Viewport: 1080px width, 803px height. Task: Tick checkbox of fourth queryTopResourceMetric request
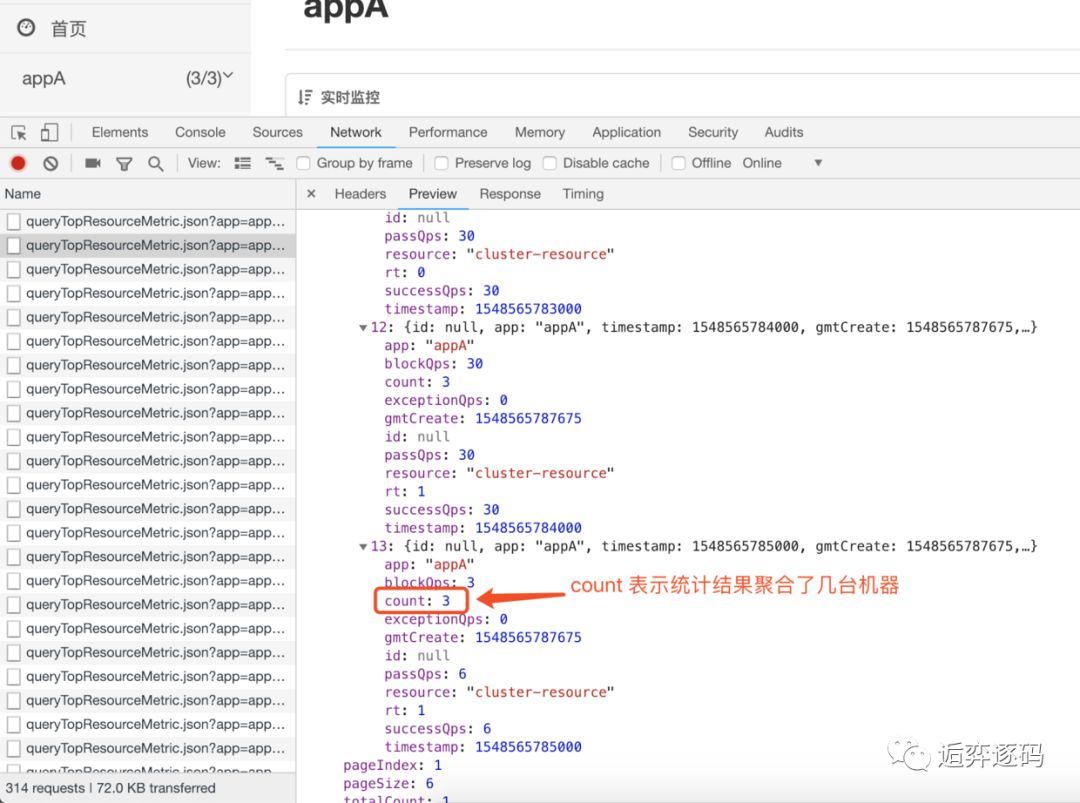(13, 294)
